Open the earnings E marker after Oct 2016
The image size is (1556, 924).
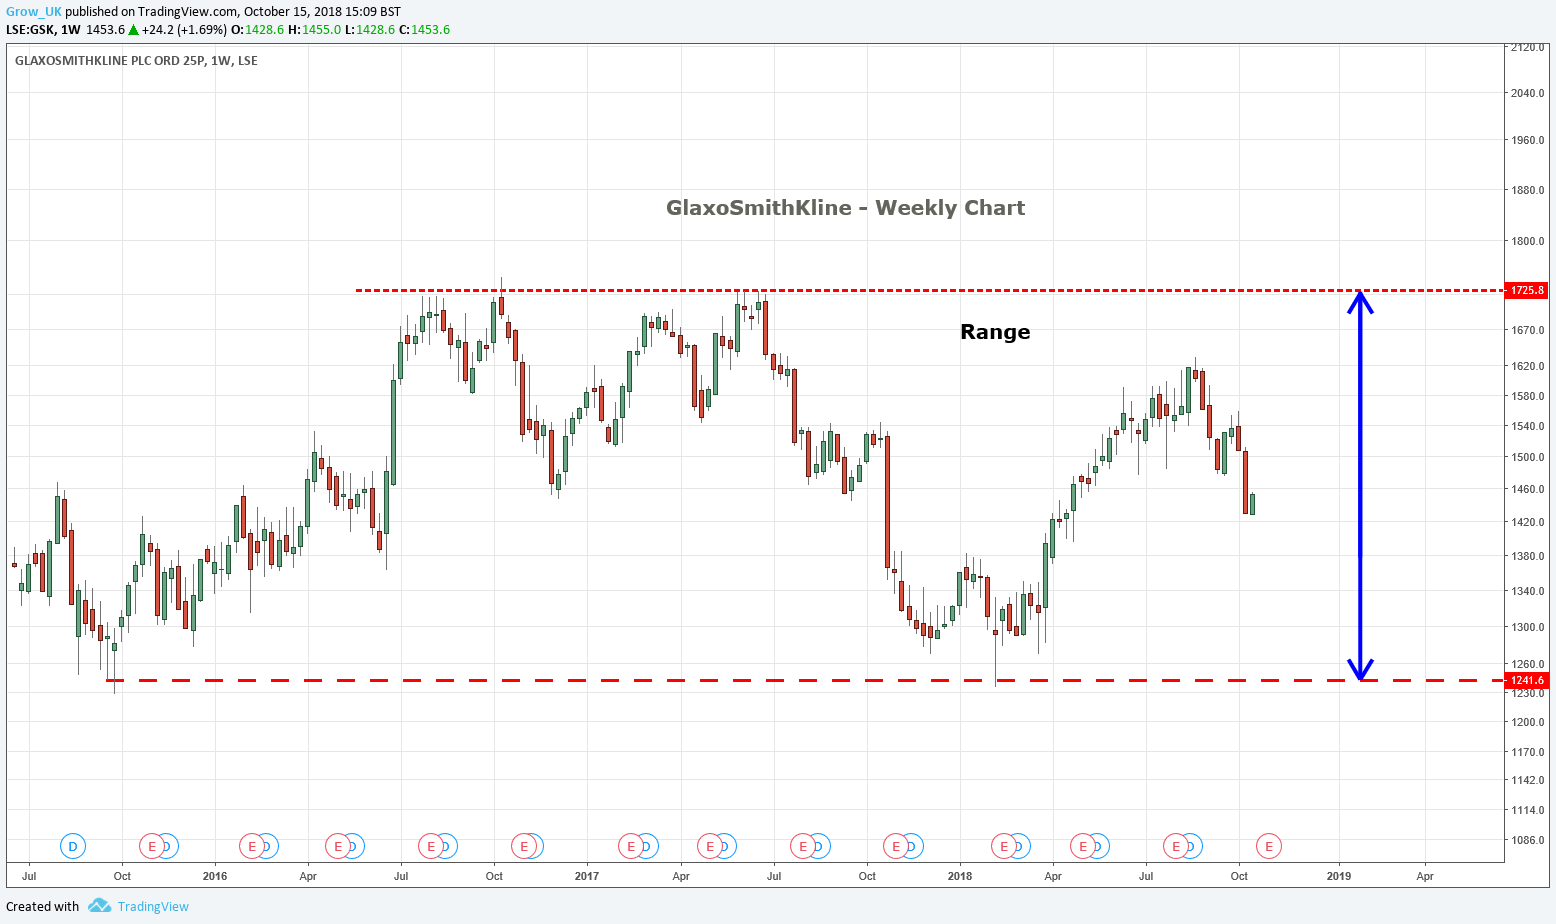click(x=524, y=847)
